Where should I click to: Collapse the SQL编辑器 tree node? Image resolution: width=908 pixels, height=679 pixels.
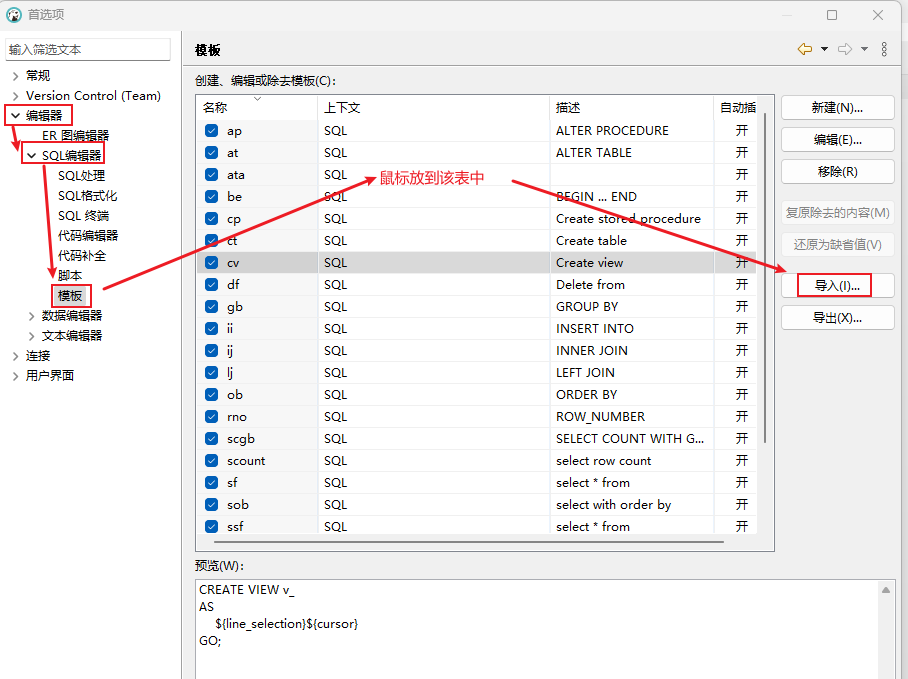click(31, 156)
